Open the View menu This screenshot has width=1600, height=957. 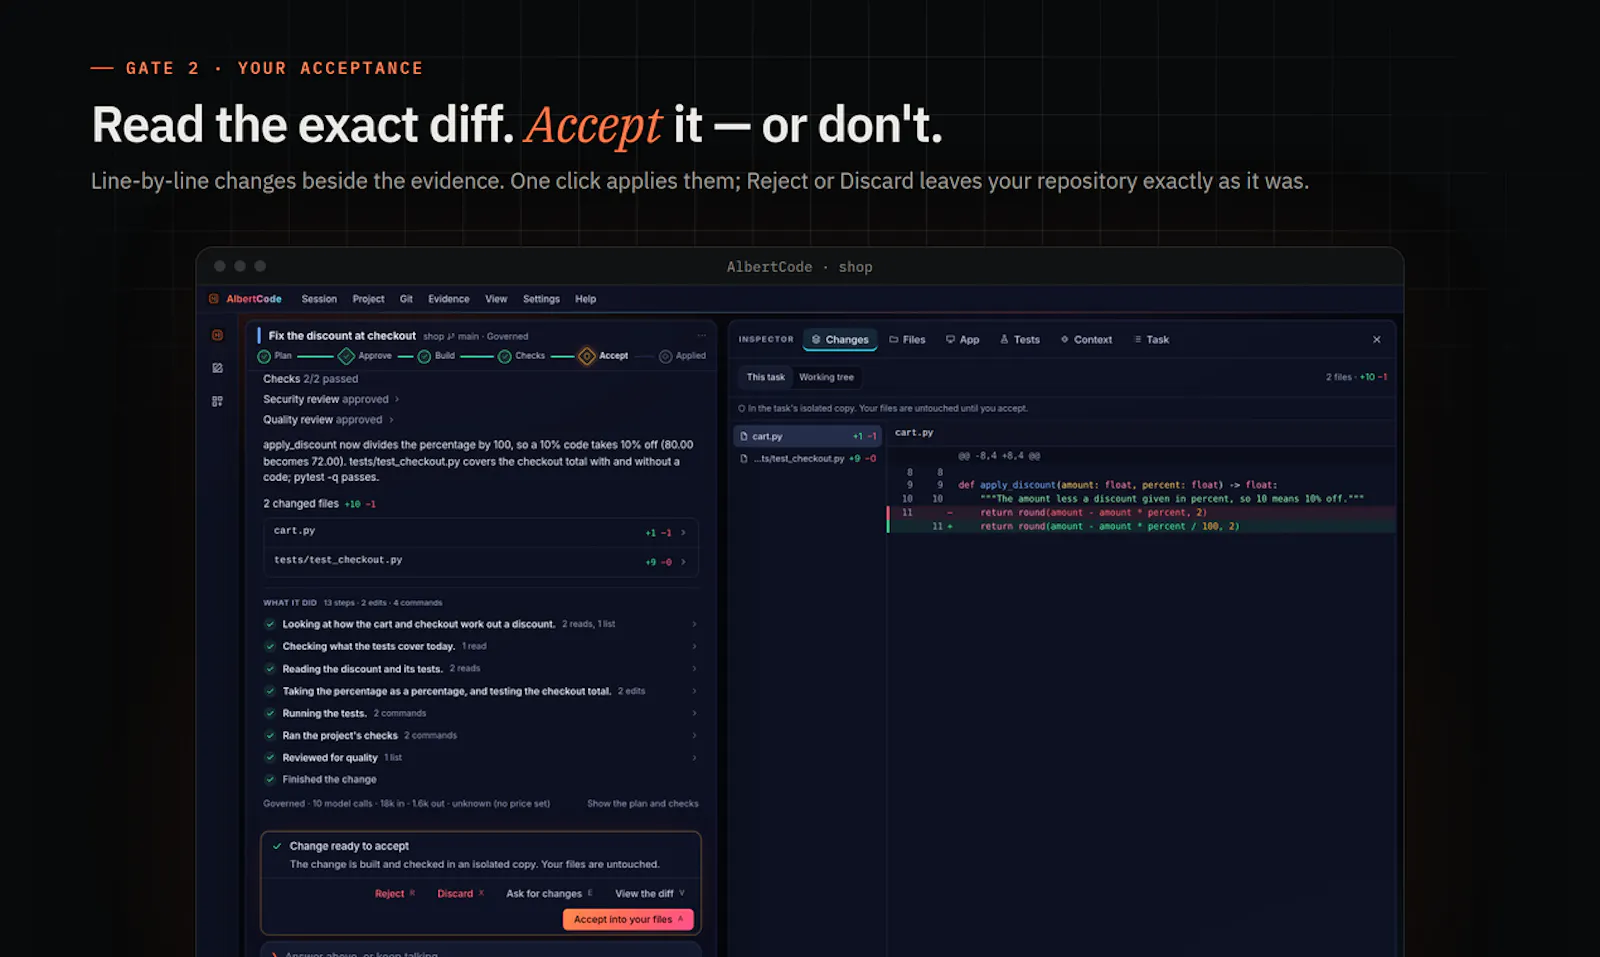pyautogui.click(x=496, y=299)
